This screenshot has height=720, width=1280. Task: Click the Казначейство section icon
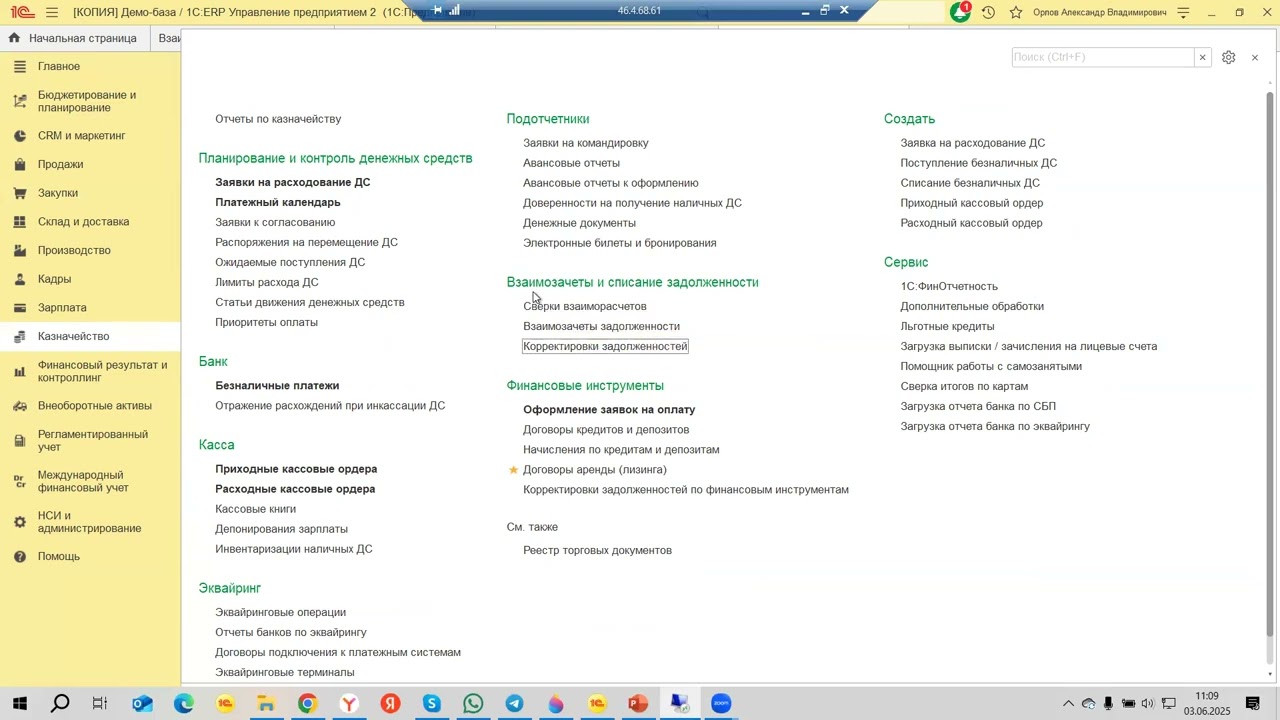click(x=20, y=337)
